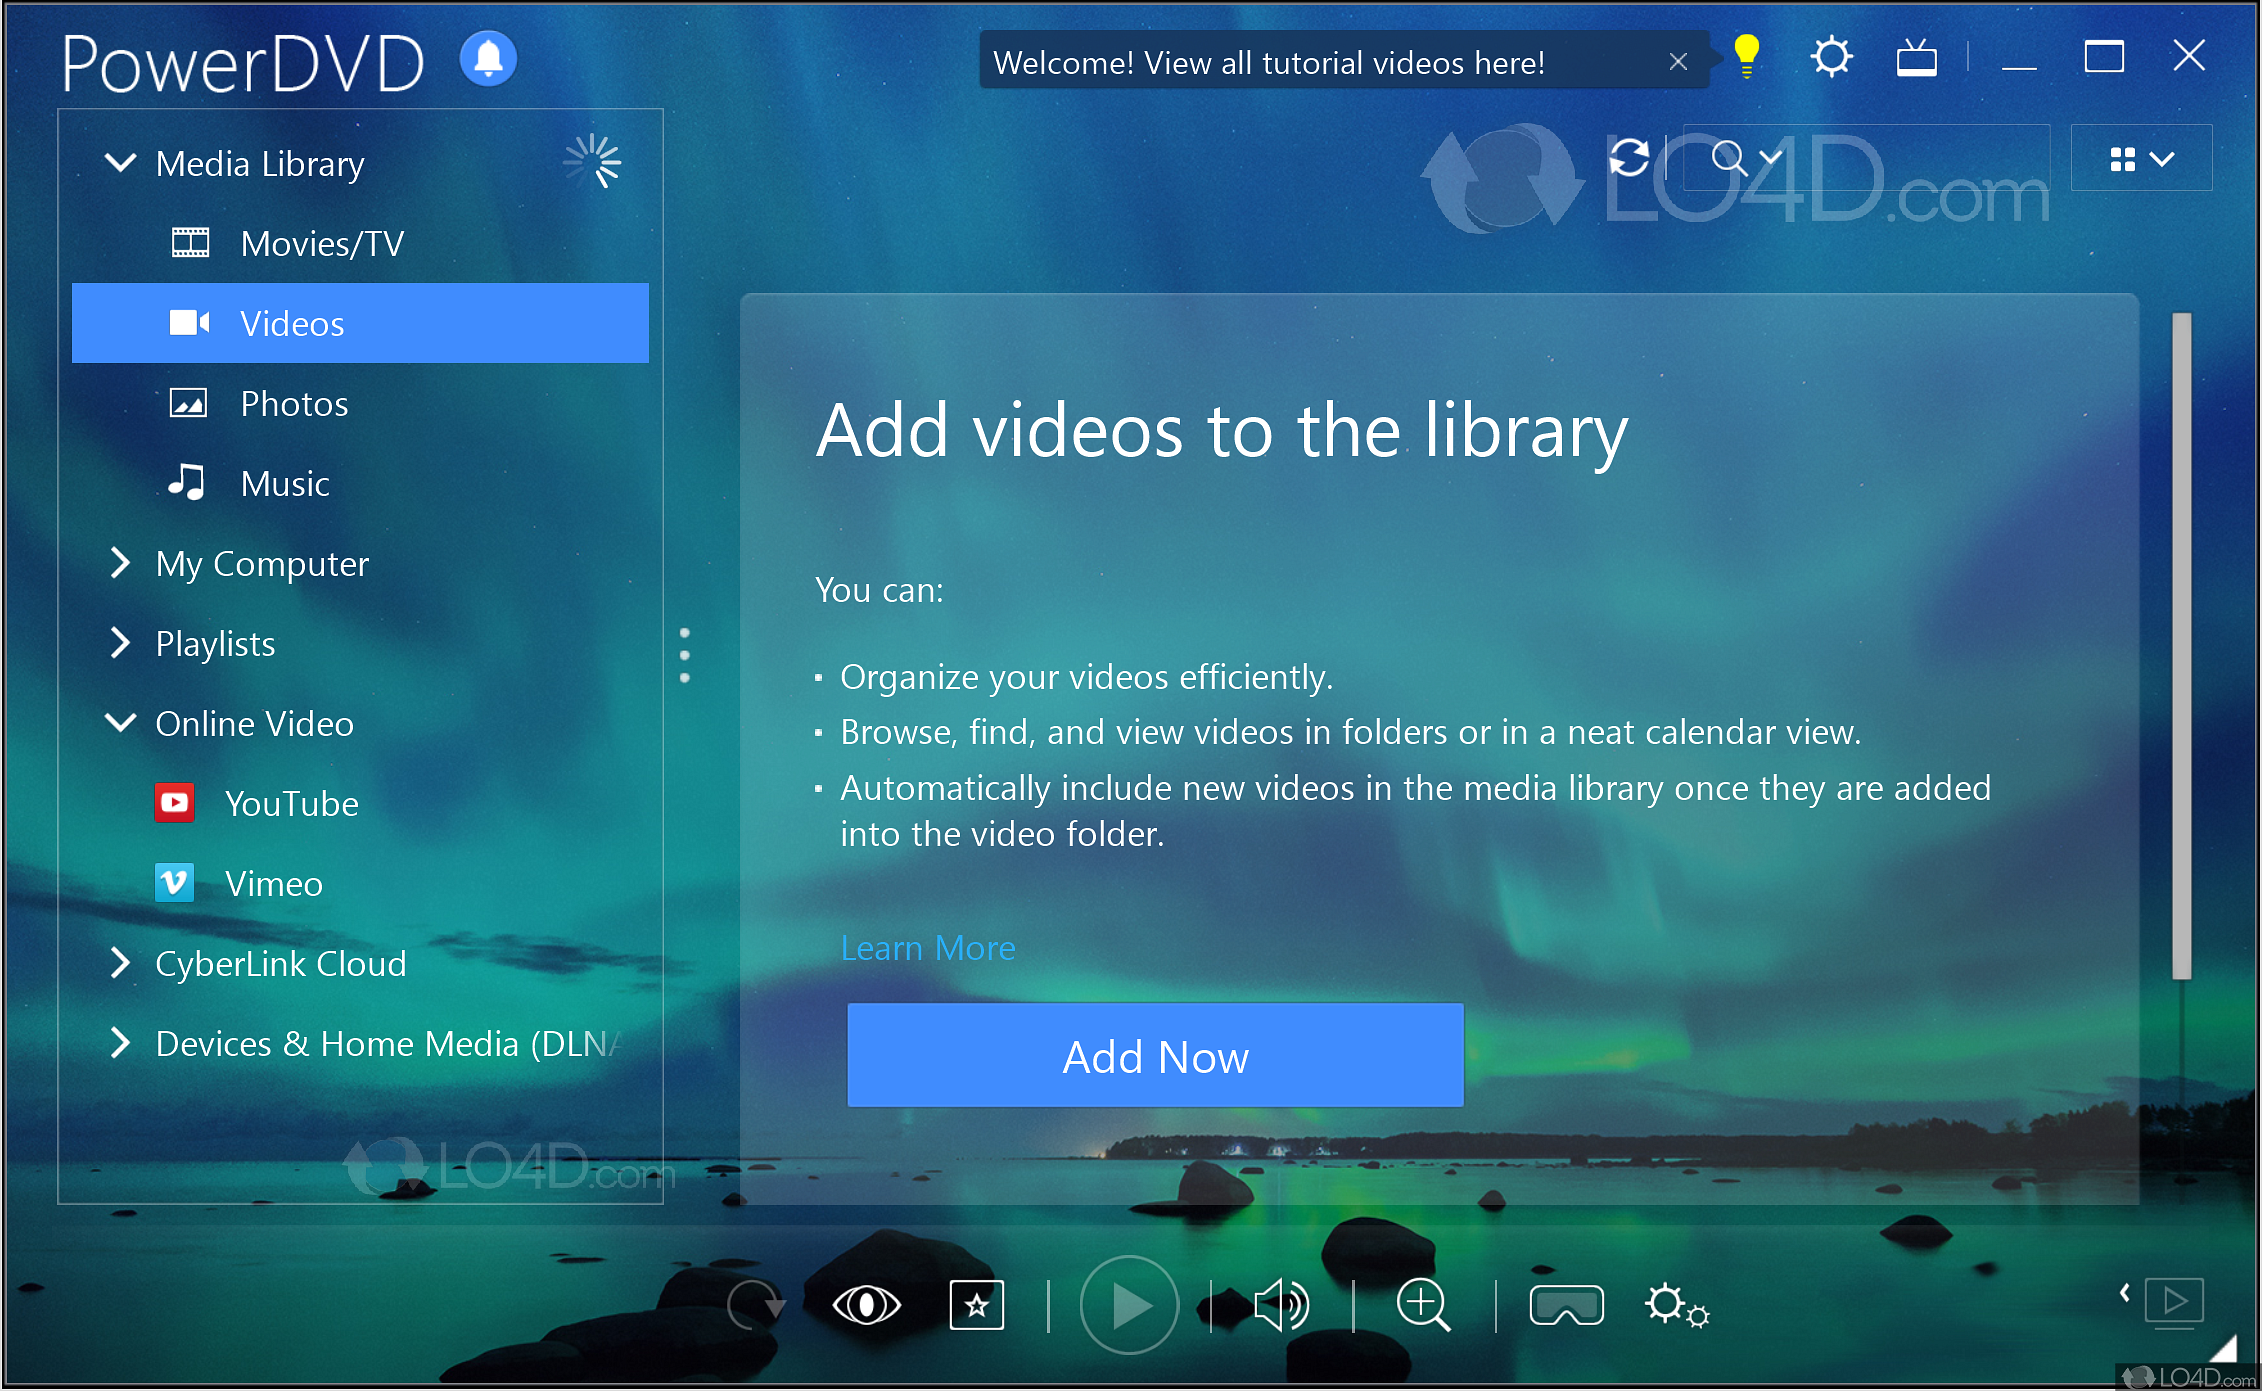Click the Music note icon
Image resolution: width=2262 pixels, height=1391 pixels.
coord(187,482)
